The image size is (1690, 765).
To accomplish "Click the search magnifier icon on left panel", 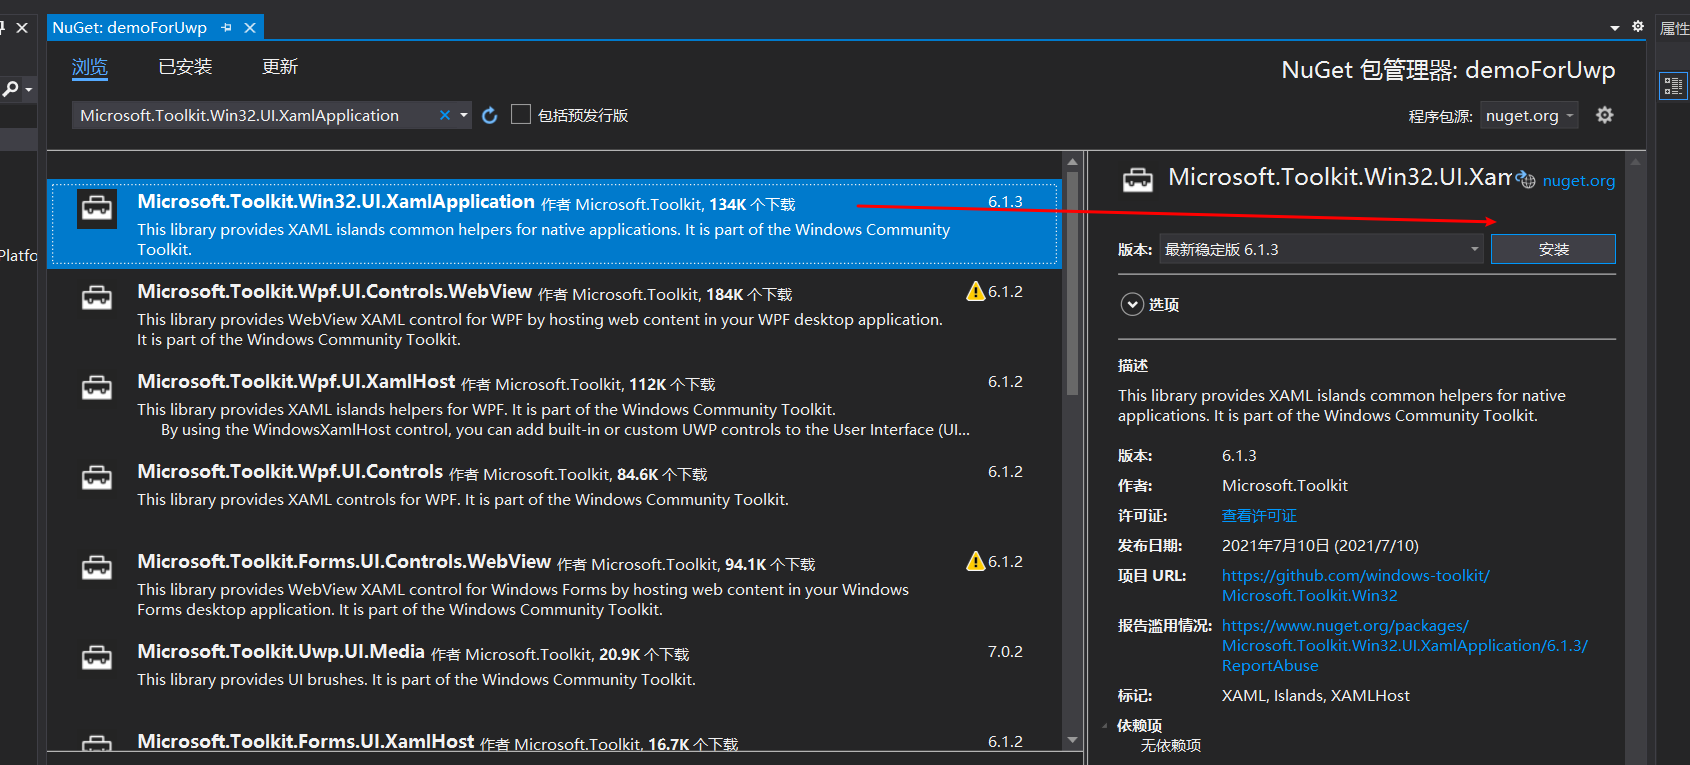I will pos(10,89).
